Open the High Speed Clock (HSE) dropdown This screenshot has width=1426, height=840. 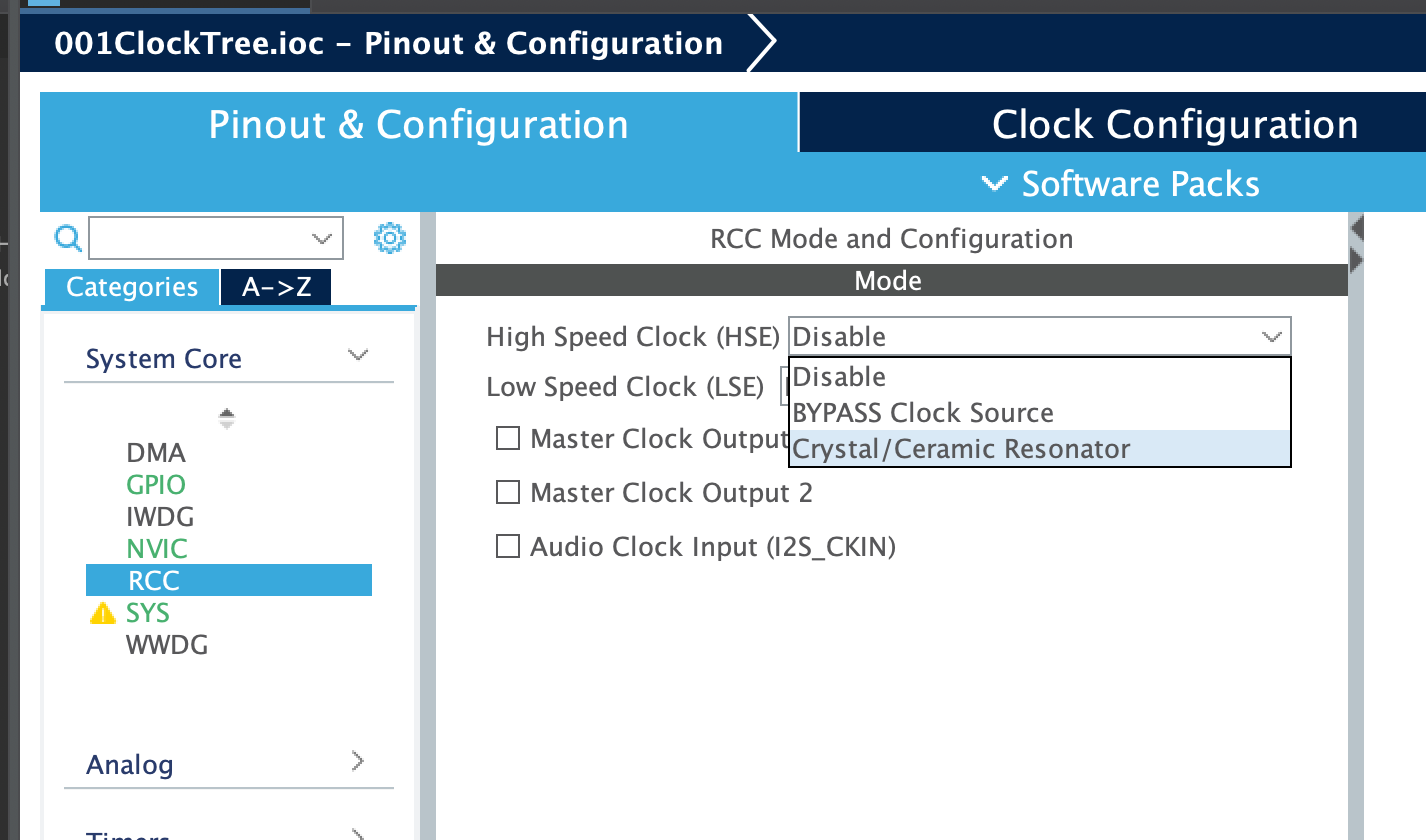(1039, 337)
